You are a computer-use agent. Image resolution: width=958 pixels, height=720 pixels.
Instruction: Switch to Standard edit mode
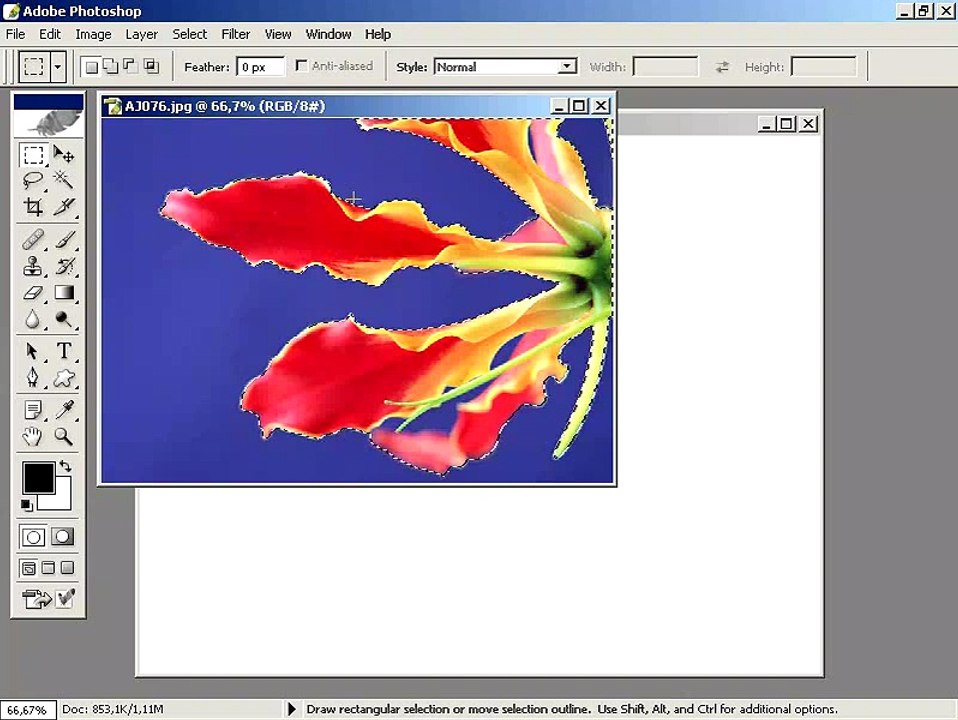[33, 537]
